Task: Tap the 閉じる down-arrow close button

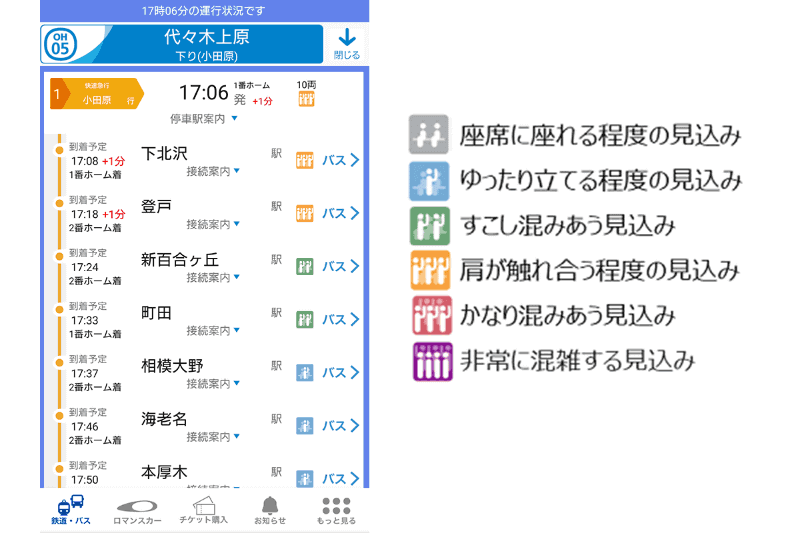Action: 347,44
